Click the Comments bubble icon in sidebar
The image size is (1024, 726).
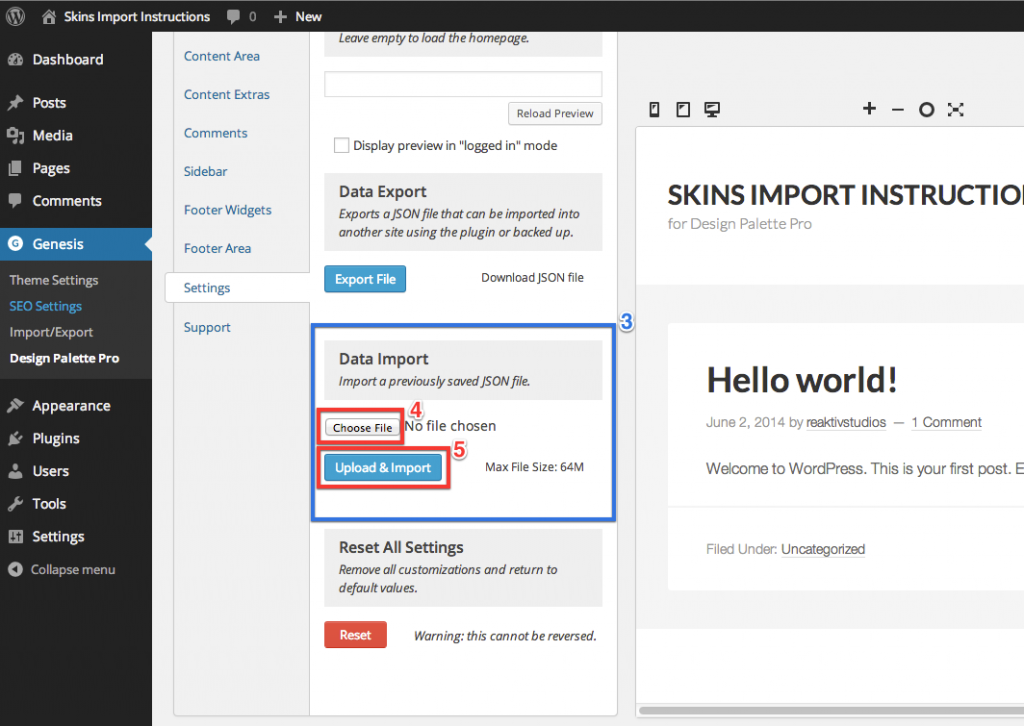pos(16,200)
